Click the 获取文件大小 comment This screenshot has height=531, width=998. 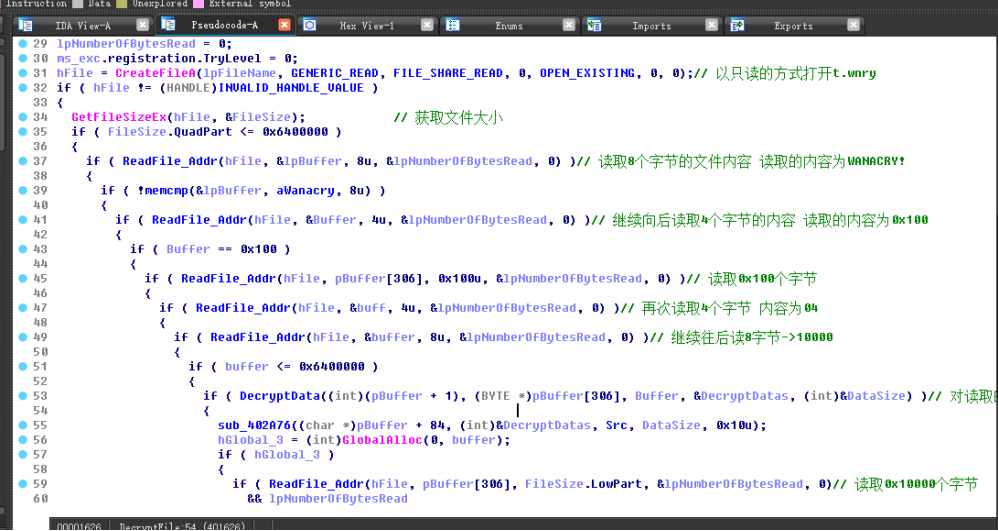coord(449,117)
